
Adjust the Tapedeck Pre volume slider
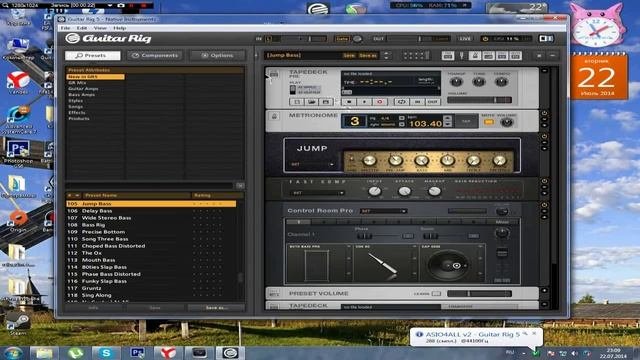(479, 100)
